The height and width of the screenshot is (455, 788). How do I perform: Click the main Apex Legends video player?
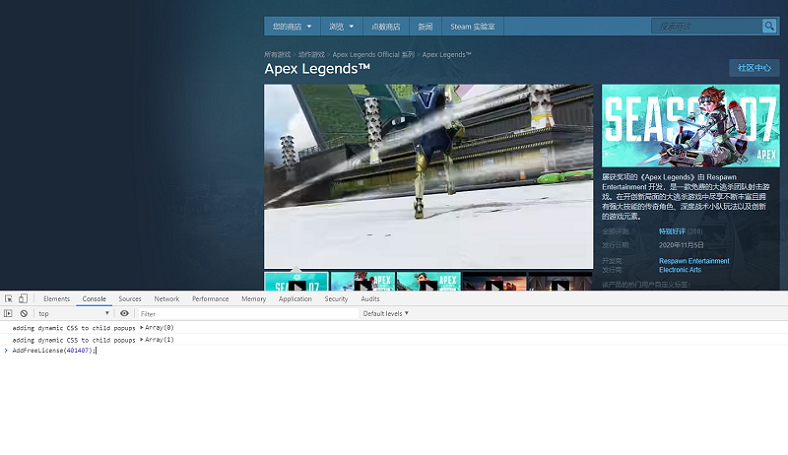pos(429,176)
